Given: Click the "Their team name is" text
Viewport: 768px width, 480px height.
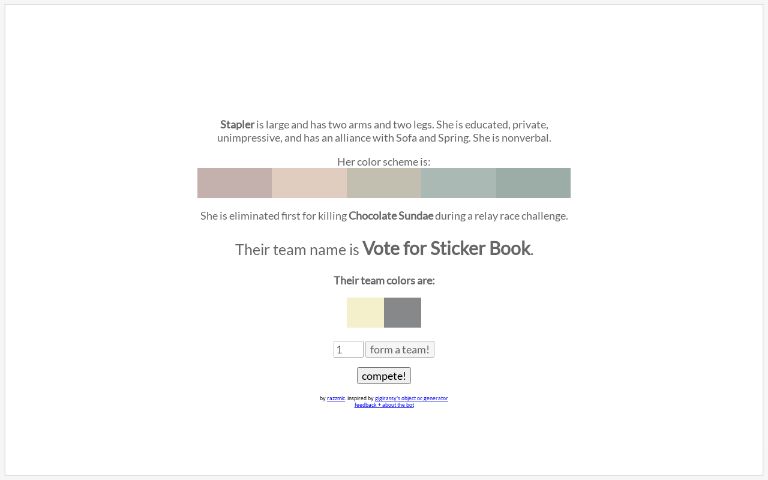Looking at the screenshot, I should tap(296, 250).
